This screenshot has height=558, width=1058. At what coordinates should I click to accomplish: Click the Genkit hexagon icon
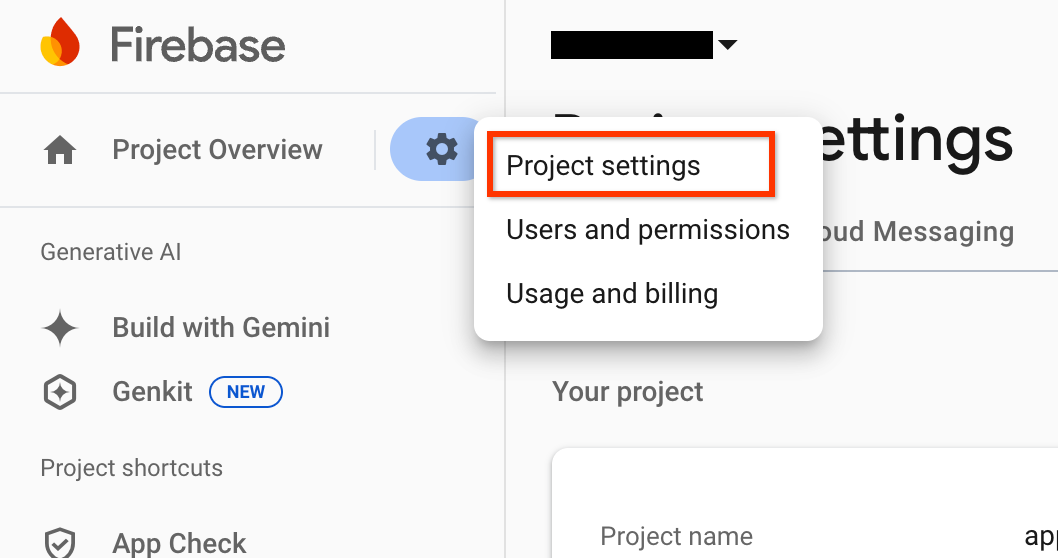pos(60,392)
